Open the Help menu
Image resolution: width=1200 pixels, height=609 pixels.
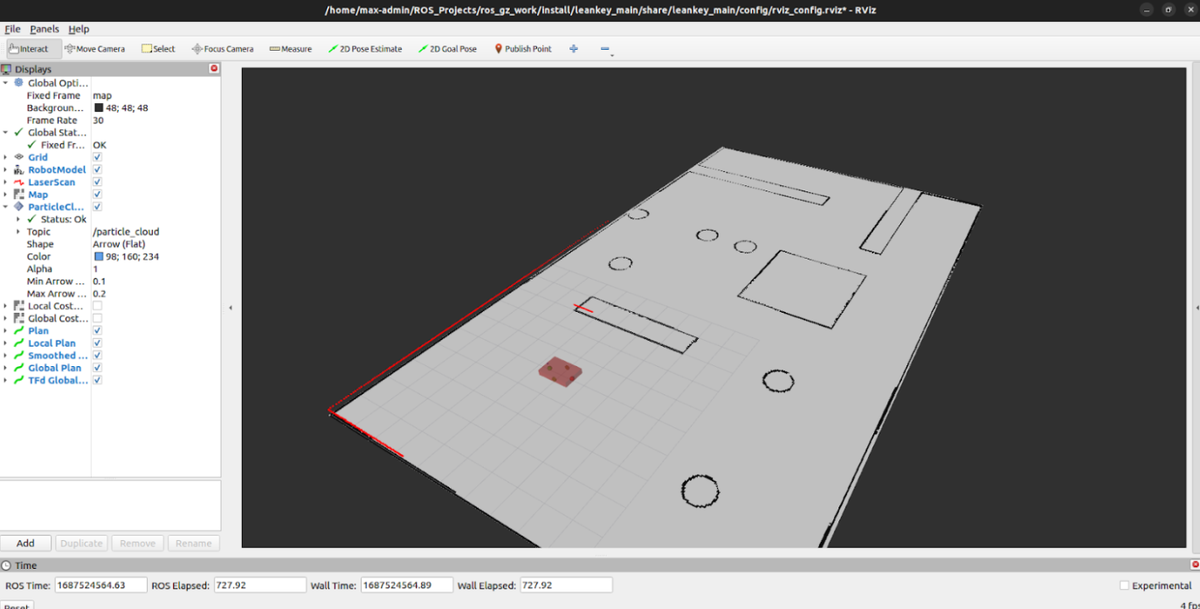(79, 29)
